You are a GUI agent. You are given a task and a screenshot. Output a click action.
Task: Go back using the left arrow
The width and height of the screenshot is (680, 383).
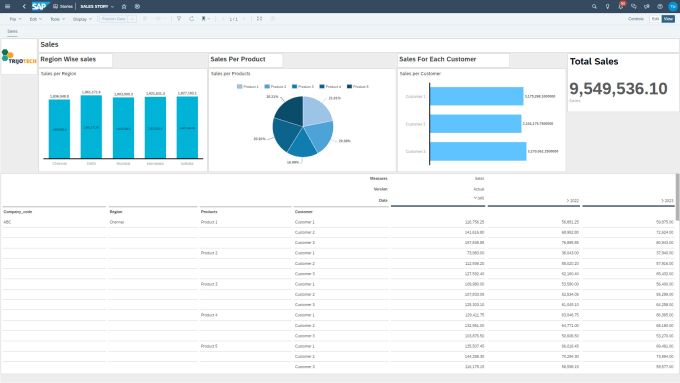[24, 7]
